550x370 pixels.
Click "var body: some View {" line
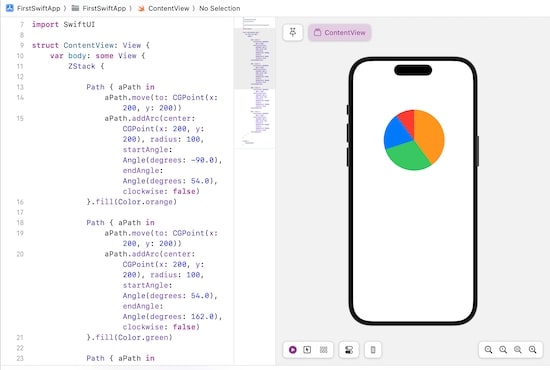pos(98,56)
